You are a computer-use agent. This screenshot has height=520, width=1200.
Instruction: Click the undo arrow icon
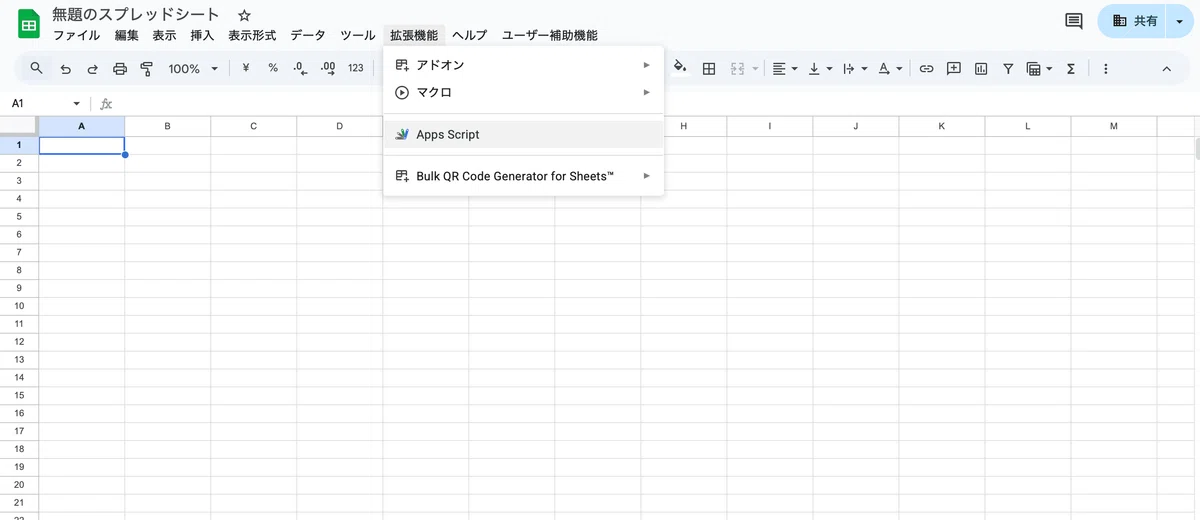66,69
